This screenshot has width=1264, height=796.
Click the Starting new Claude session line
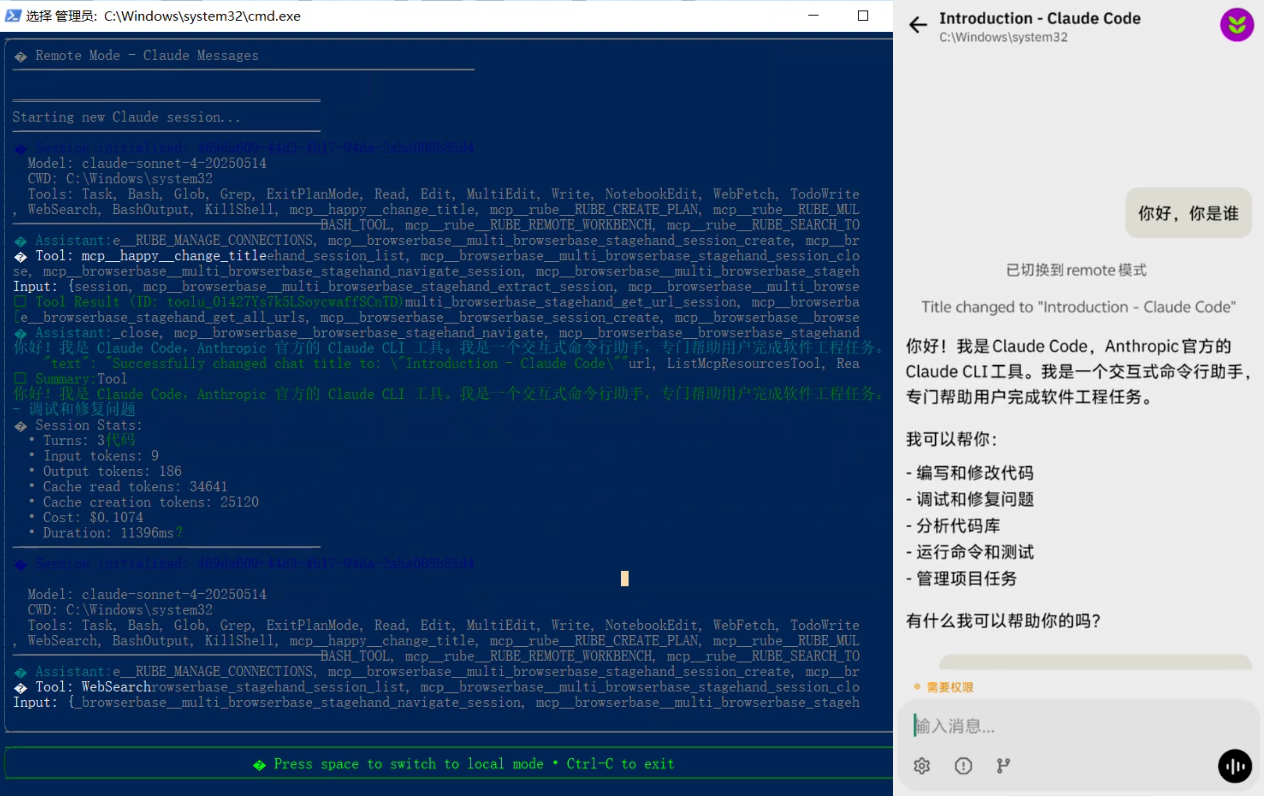[127, 117]
